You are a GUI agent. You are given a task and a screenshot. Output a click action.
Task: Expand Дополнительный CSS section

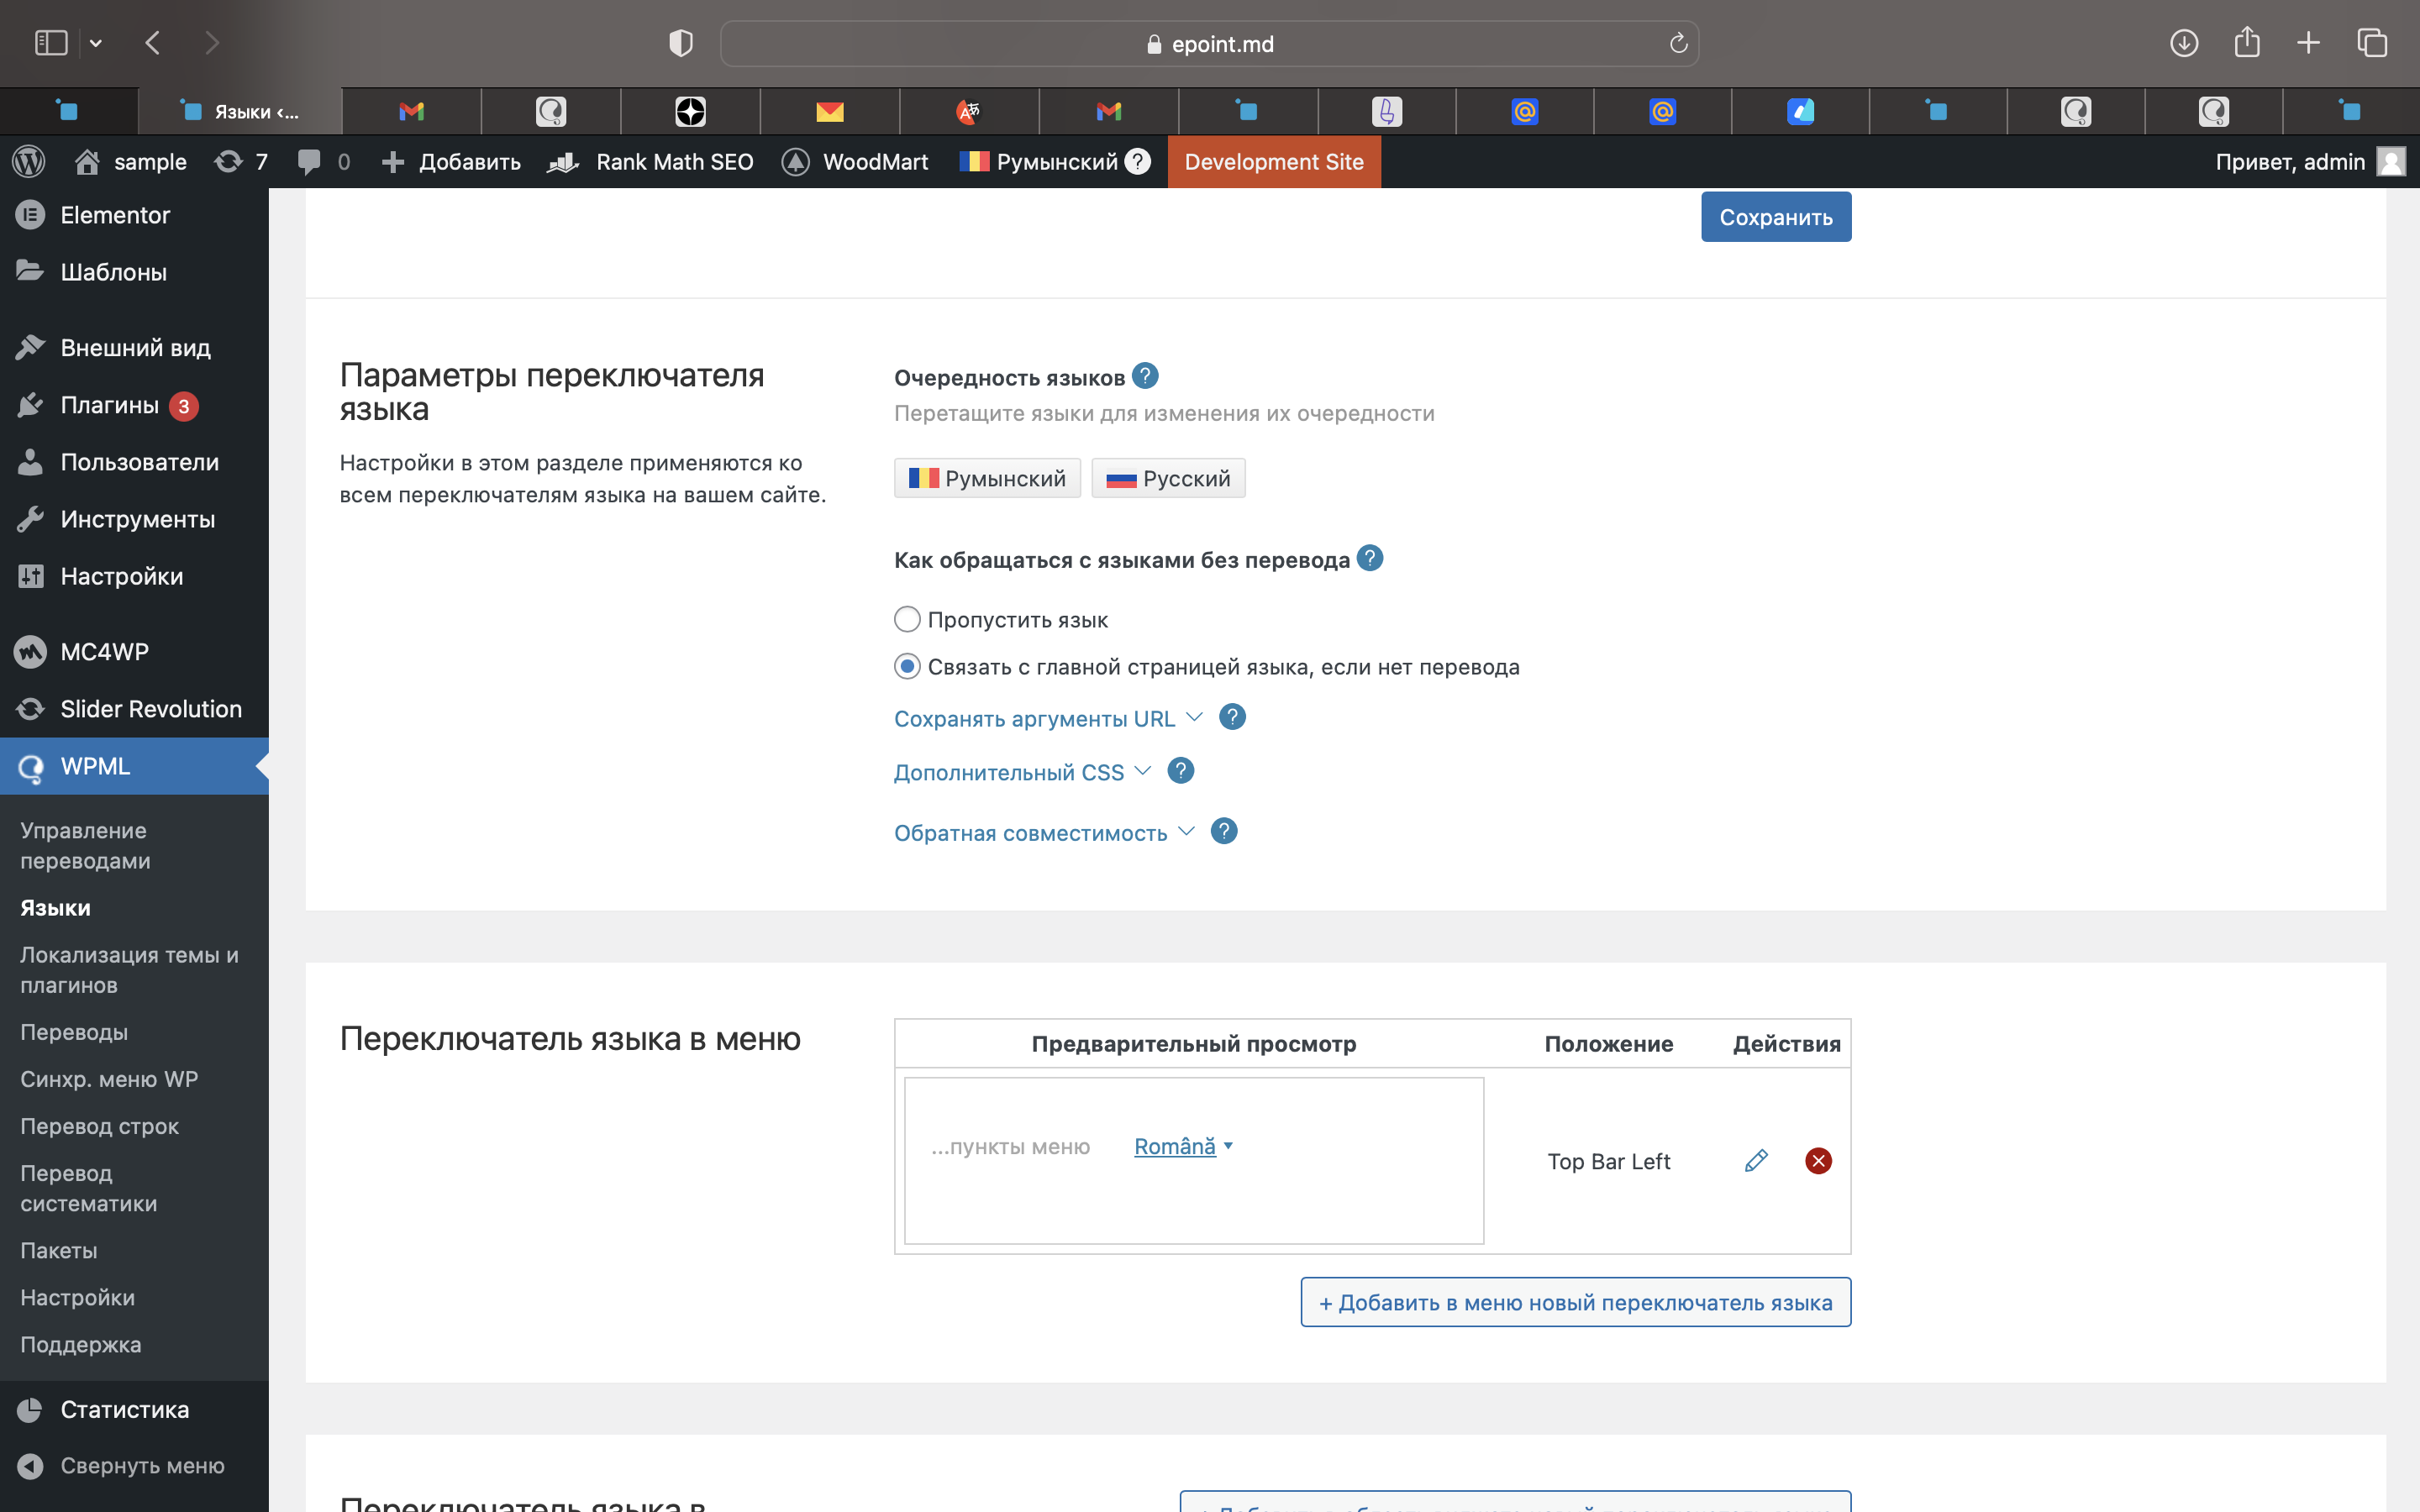coord(1022,772)
